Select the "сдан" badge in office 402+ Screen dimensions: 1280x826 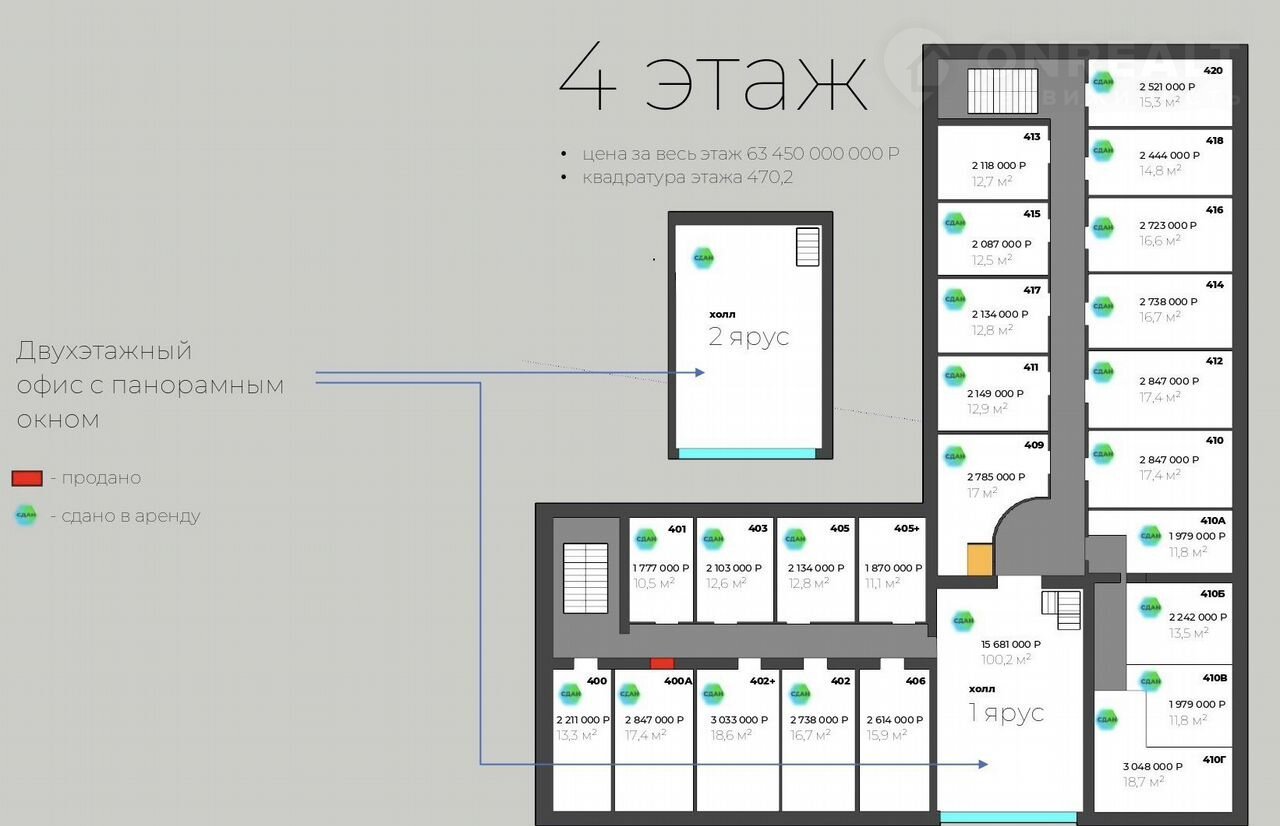point(712,693)
